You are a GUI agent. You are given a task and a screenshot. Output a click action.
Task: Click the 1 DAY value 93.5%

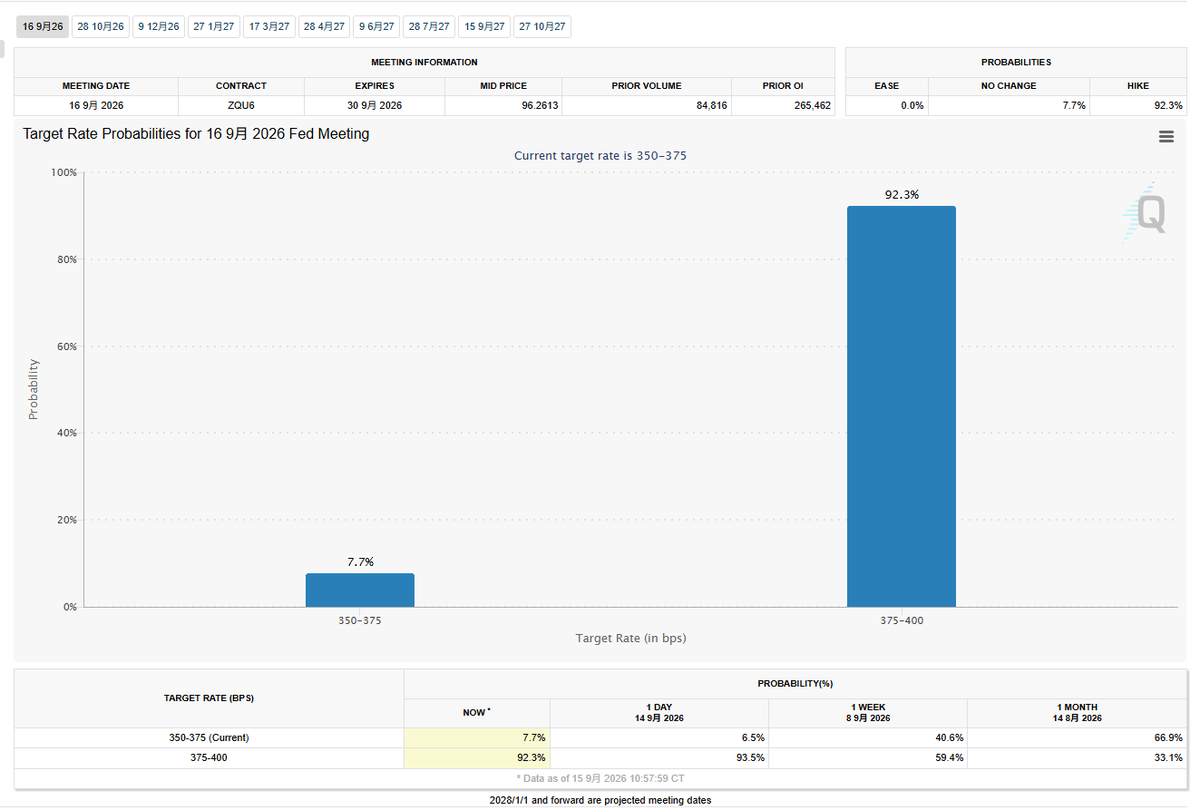[x=749, y=758]
